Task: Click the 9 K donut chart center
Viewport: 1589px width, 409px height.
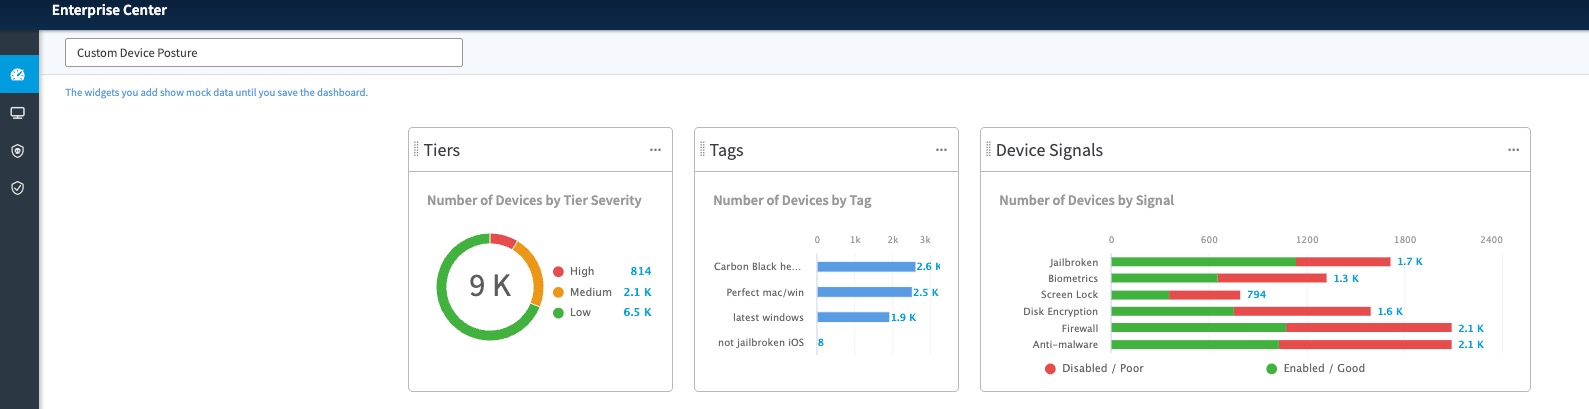Action: tap(490, 286)
